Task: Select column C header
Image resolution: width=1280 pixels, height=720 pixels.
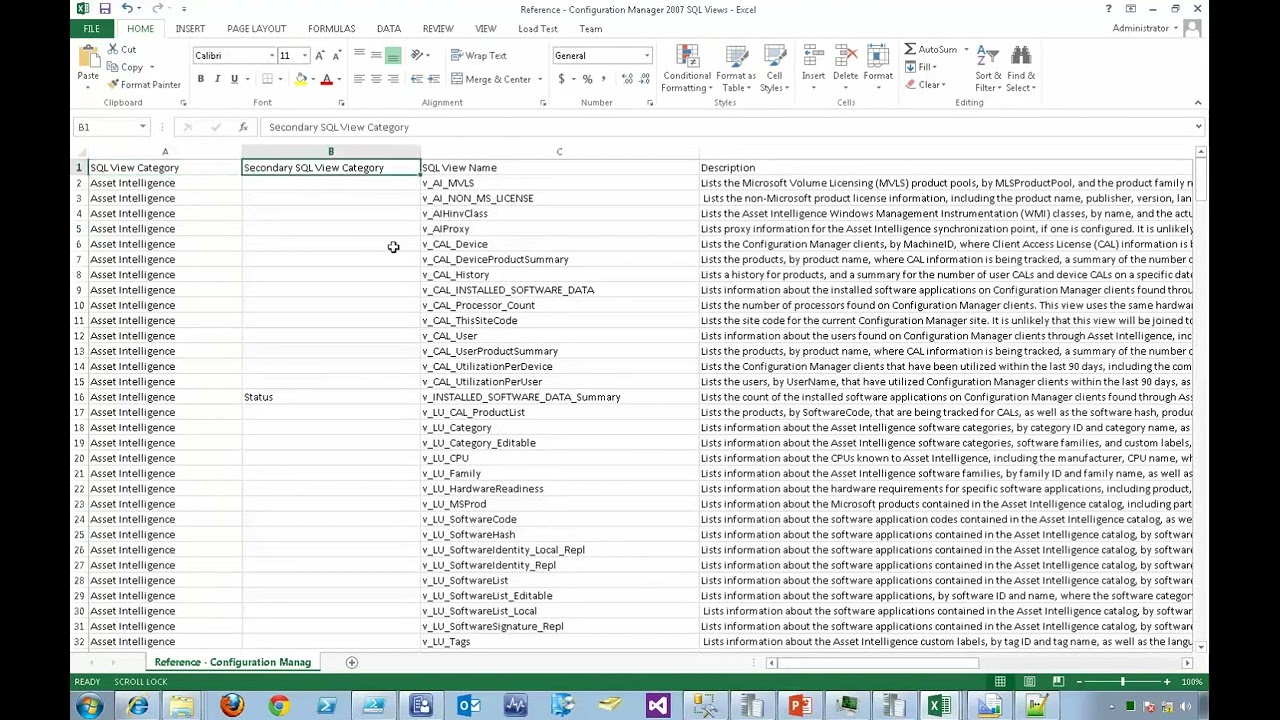Action: [559, 152]
